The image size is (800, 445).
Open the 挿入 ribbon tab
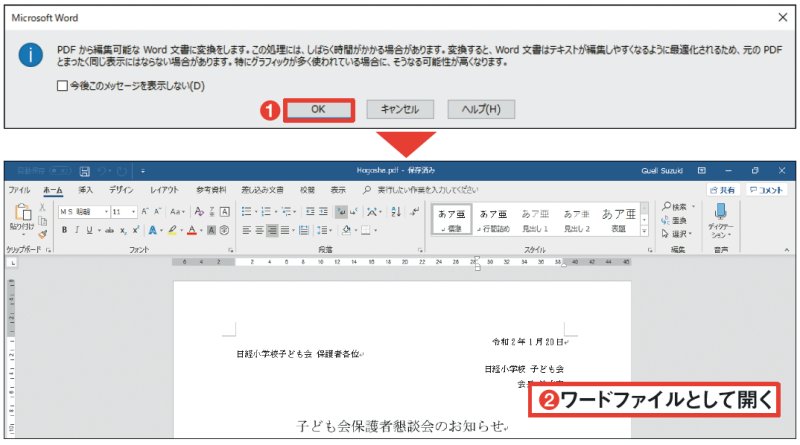click(86, 189)
